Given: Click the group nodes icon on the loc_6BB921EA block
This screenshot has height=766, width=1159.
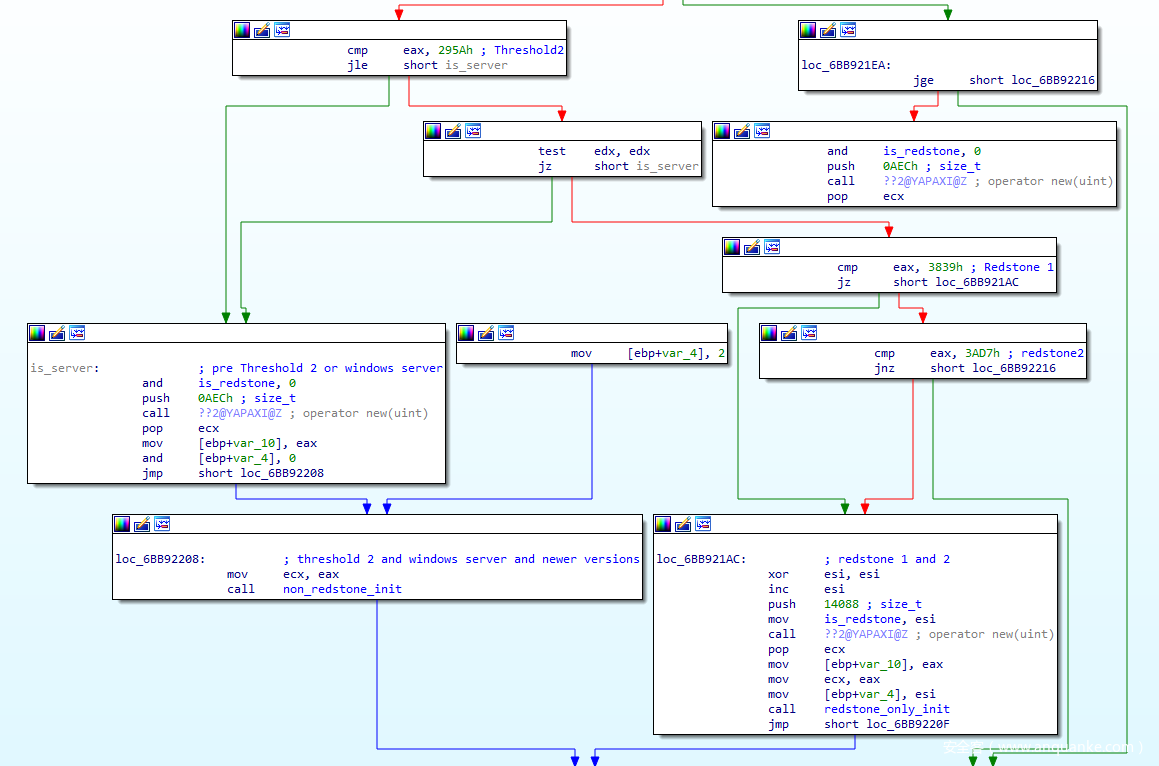Looking at the screenshot, I should pos(848,30).
